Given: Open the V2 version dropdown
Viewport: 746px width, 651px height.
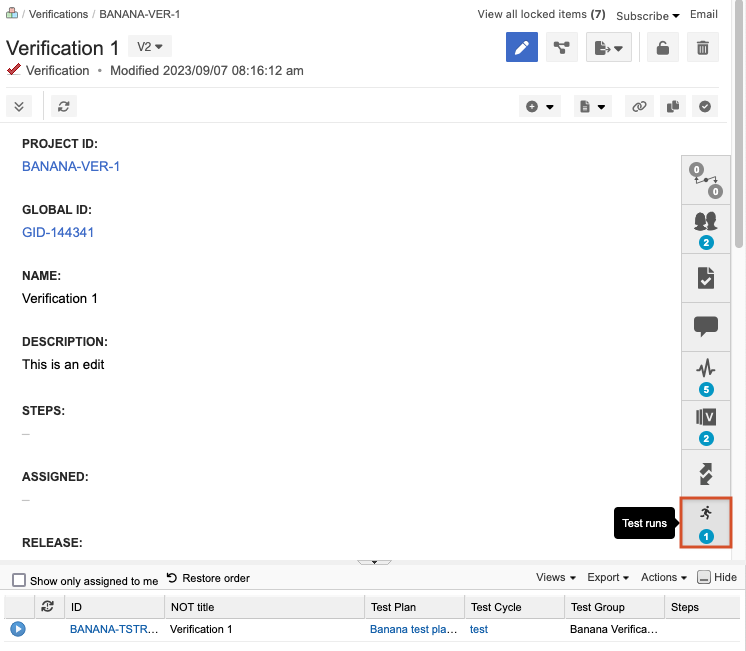Looking at the screenshot, I should (x=150, y=47).
